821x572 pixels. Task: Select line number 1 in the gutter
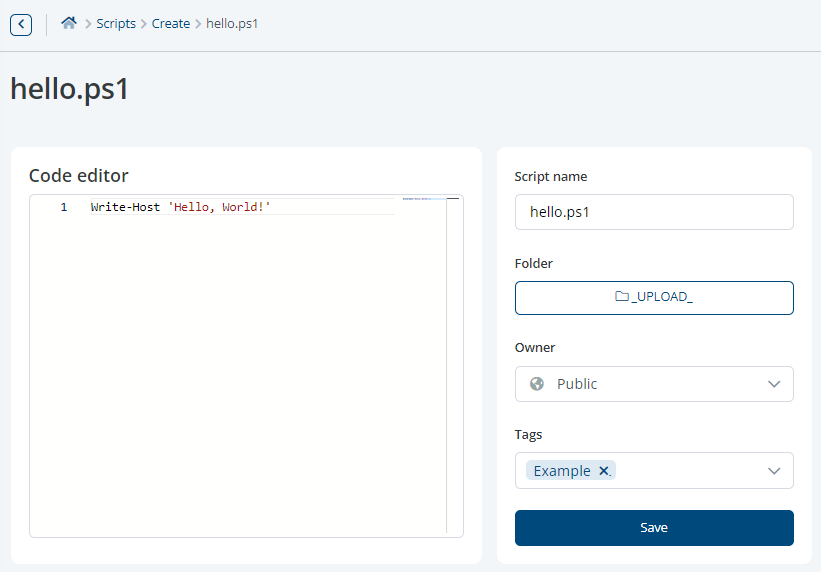64,207
